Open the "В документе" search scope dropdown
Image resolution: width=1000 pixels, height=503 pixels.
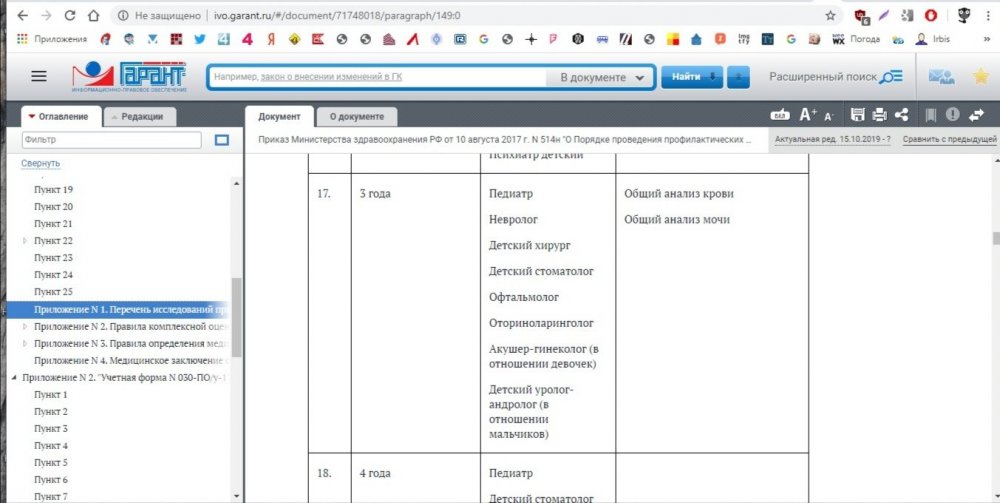pyautogui.click(x=602, y=78)
